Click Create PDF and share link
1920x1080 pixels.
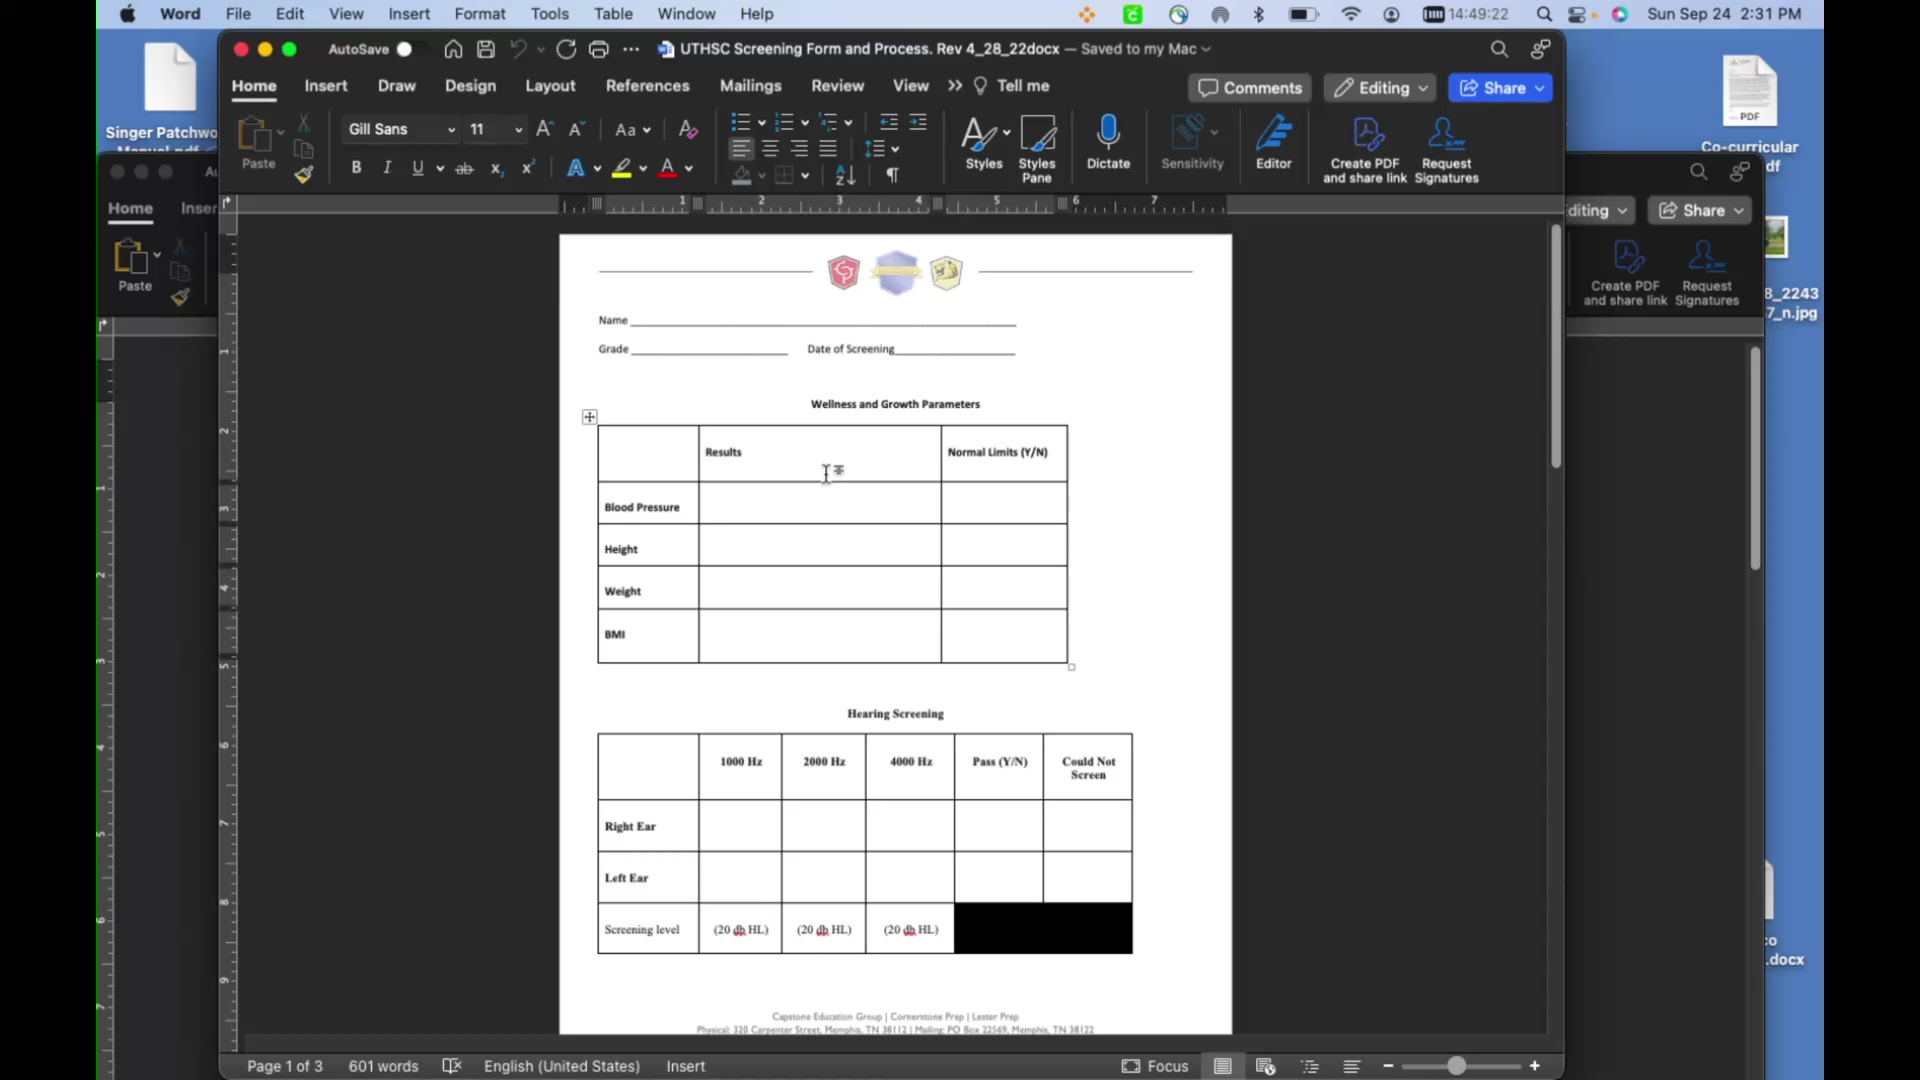click(1366, 149)
